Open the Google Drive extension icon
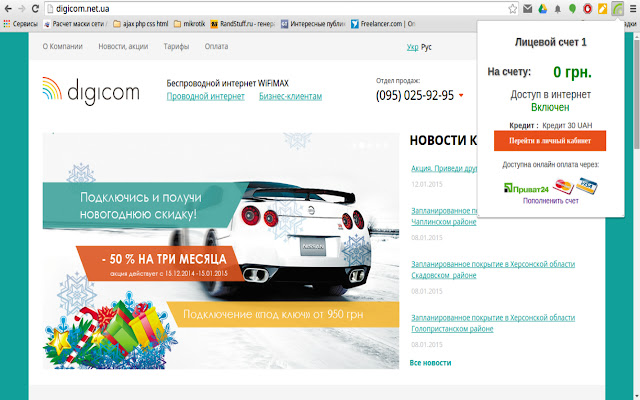The height and width of the screenshot is (400, 640). coord(542,9)
